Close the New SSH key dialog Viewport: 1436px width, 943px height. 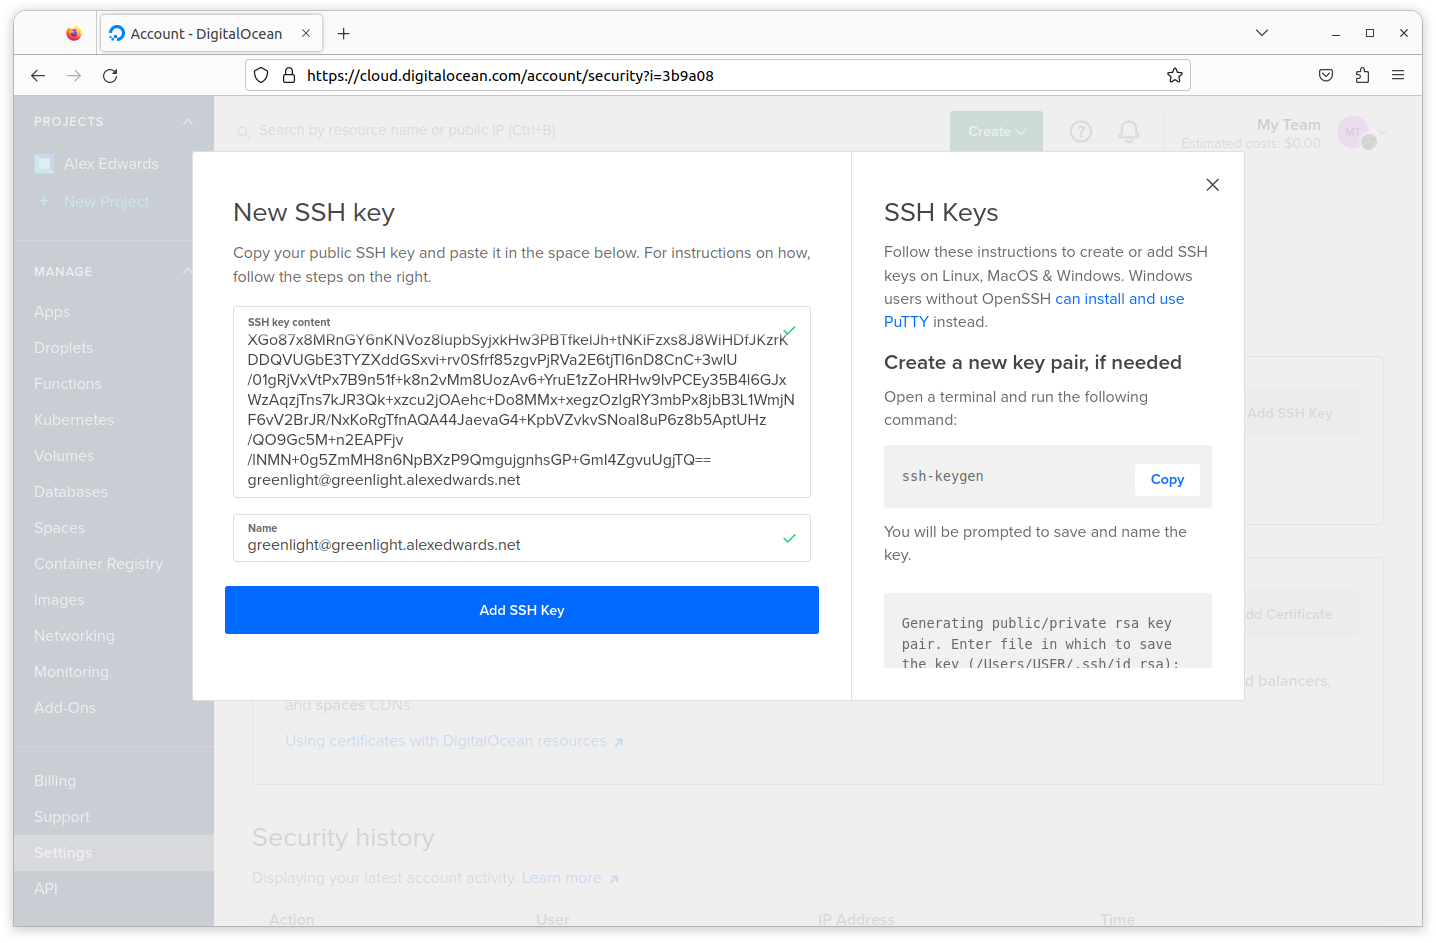[x=1212, y=185]
